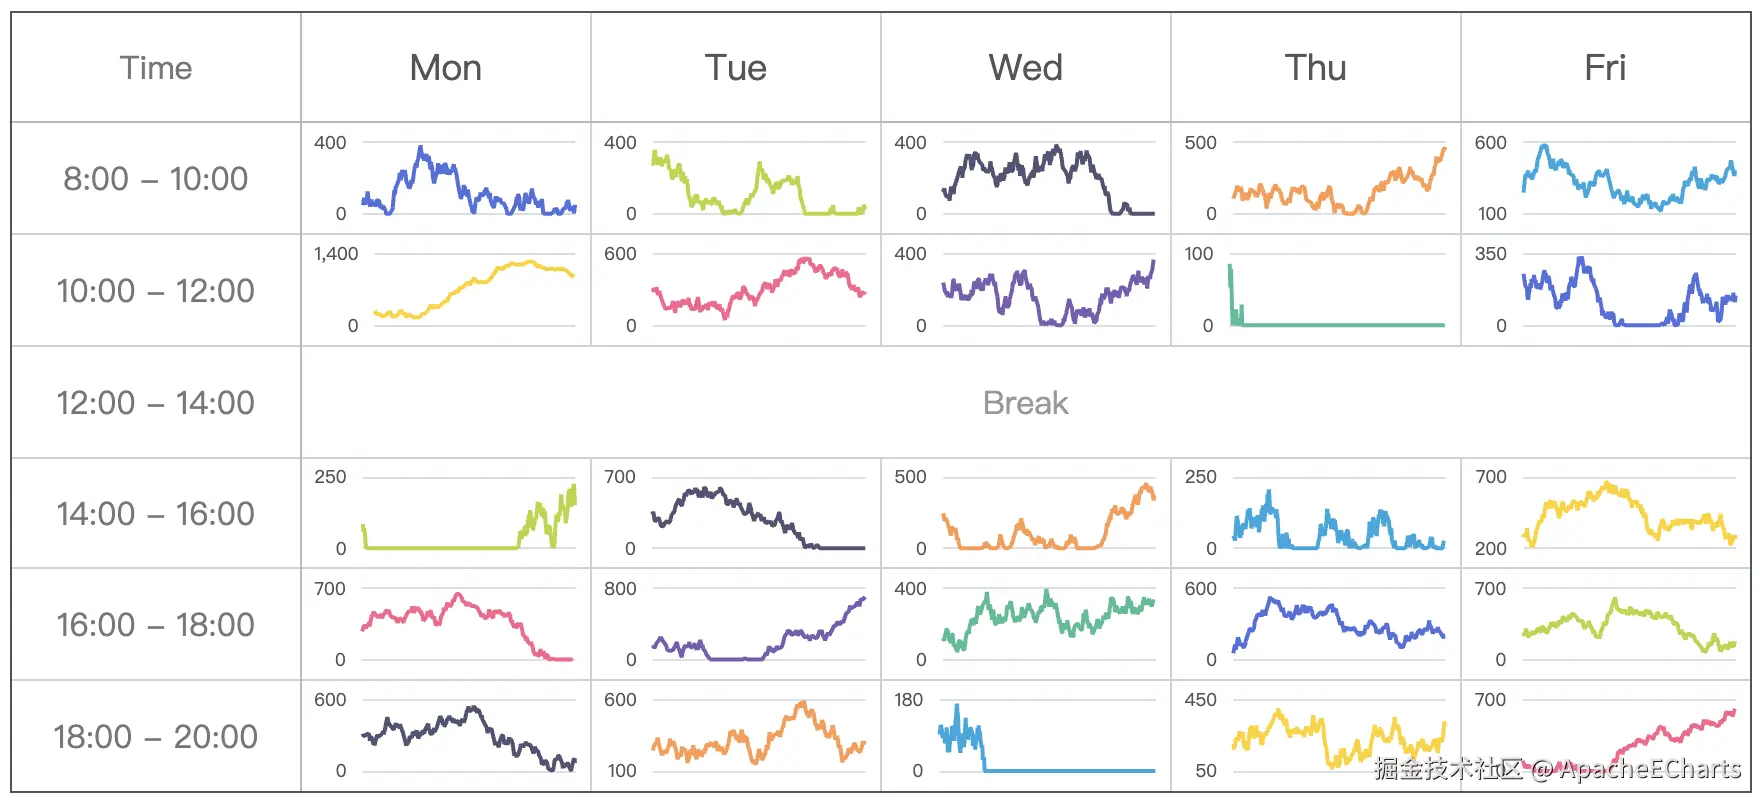The image size is (1764, 806).
Task: Click Wednesday 18:00 – 20:00 blue chart
Action: [x=1048, y=738]
